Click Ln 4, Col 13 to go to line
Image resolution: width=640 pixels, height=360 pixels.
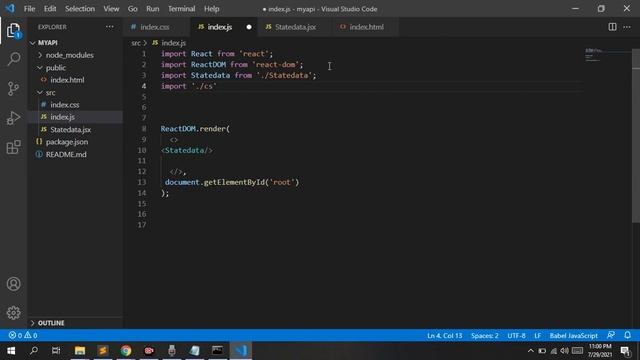coord(444,336)
